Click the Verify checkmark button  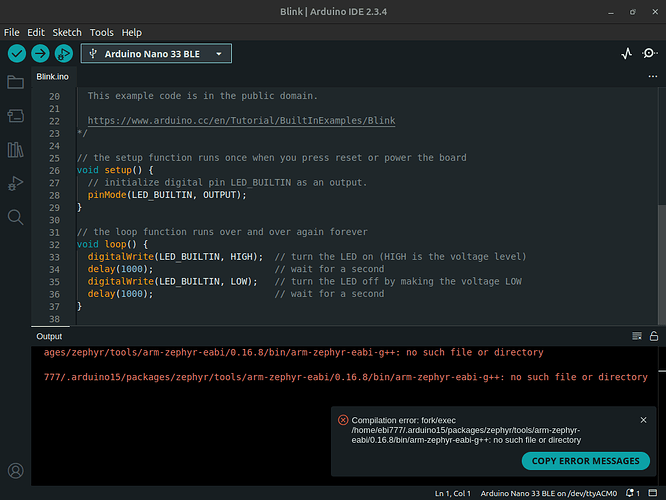click(x=17, y=54)
